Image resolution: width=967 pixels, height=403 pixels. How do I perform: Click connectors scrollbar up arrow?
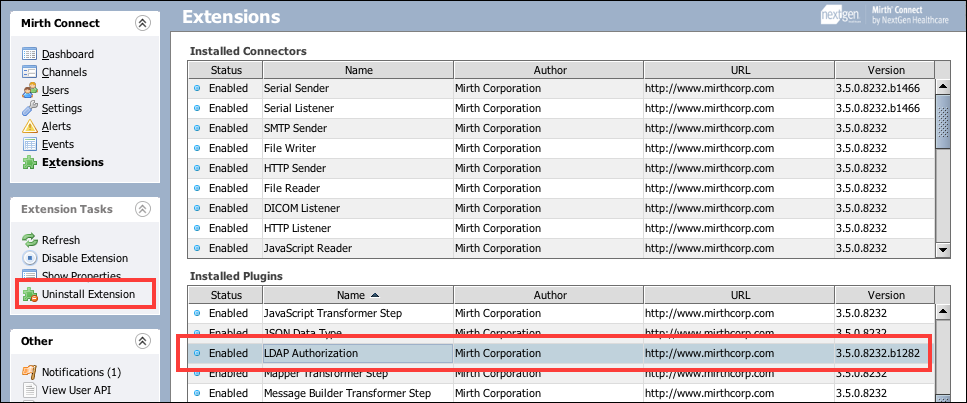coord(943,86)
